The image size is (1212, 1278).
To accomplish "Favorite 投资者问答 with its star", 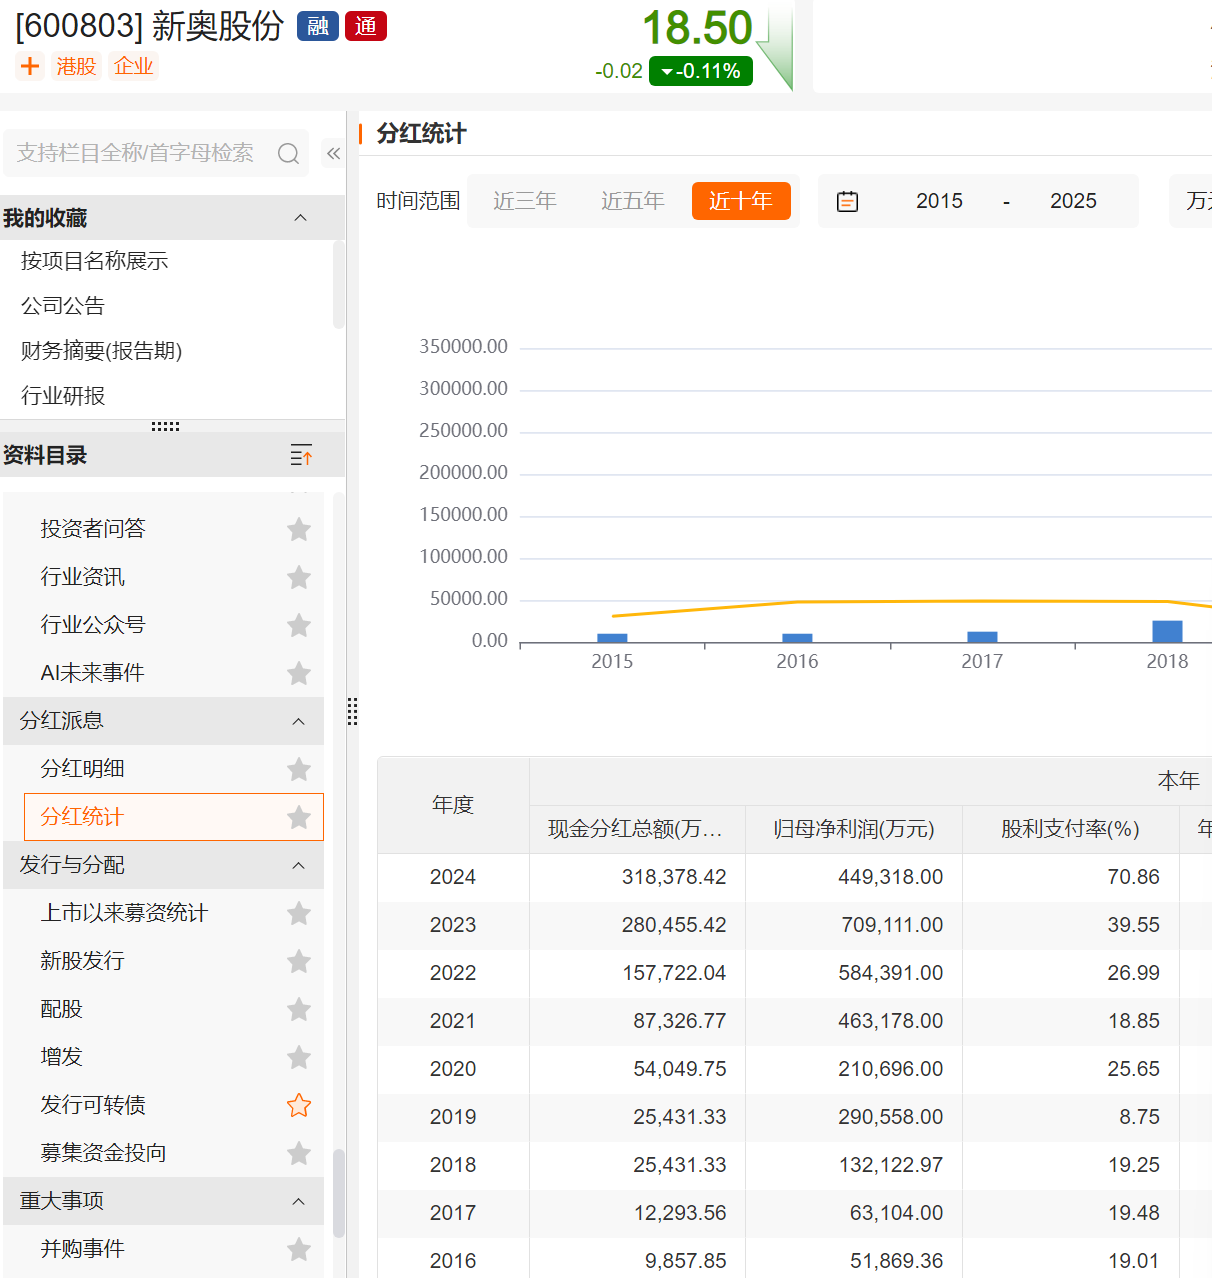I will coord(299,529).
